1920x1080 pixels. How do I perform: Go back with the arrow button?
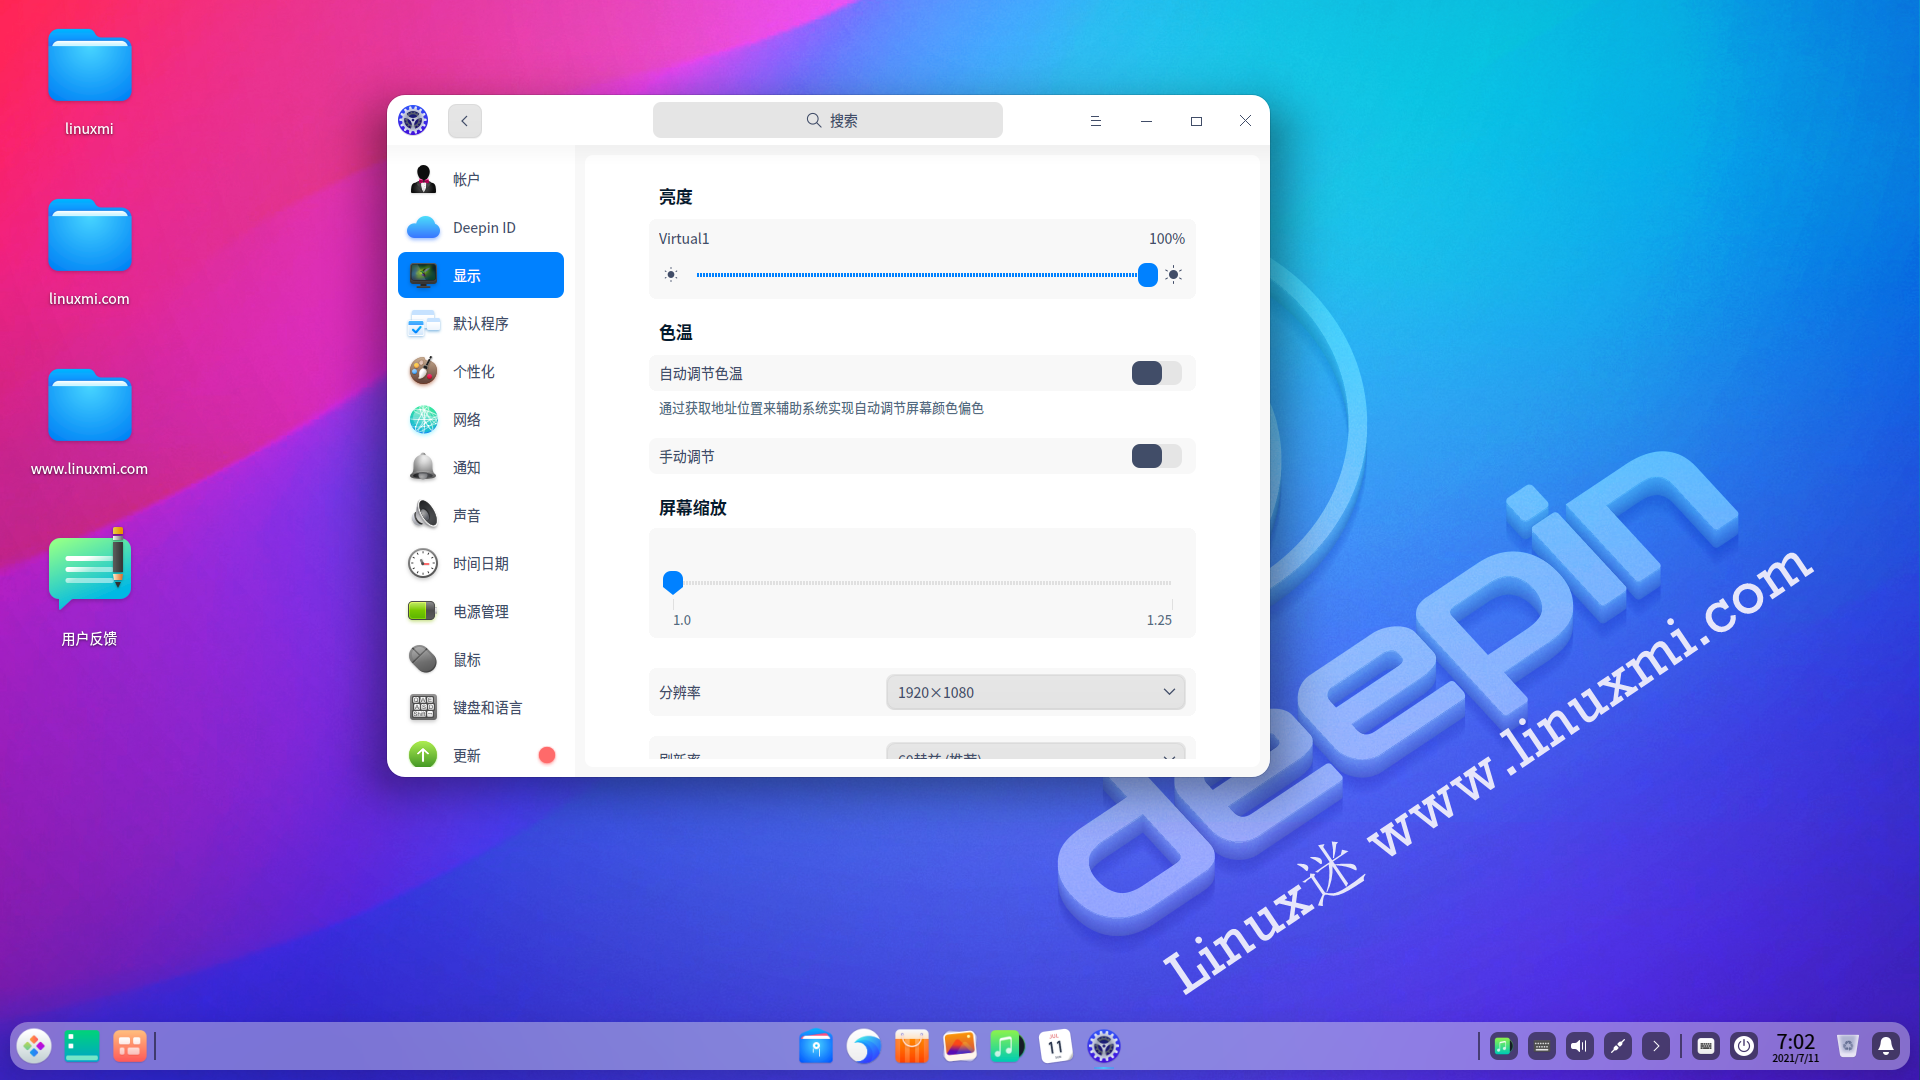(465, 121)
